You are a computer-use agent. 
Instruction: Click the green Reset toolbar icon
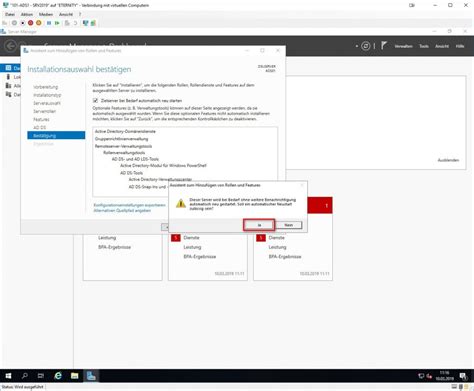click(x=57, y=23)
